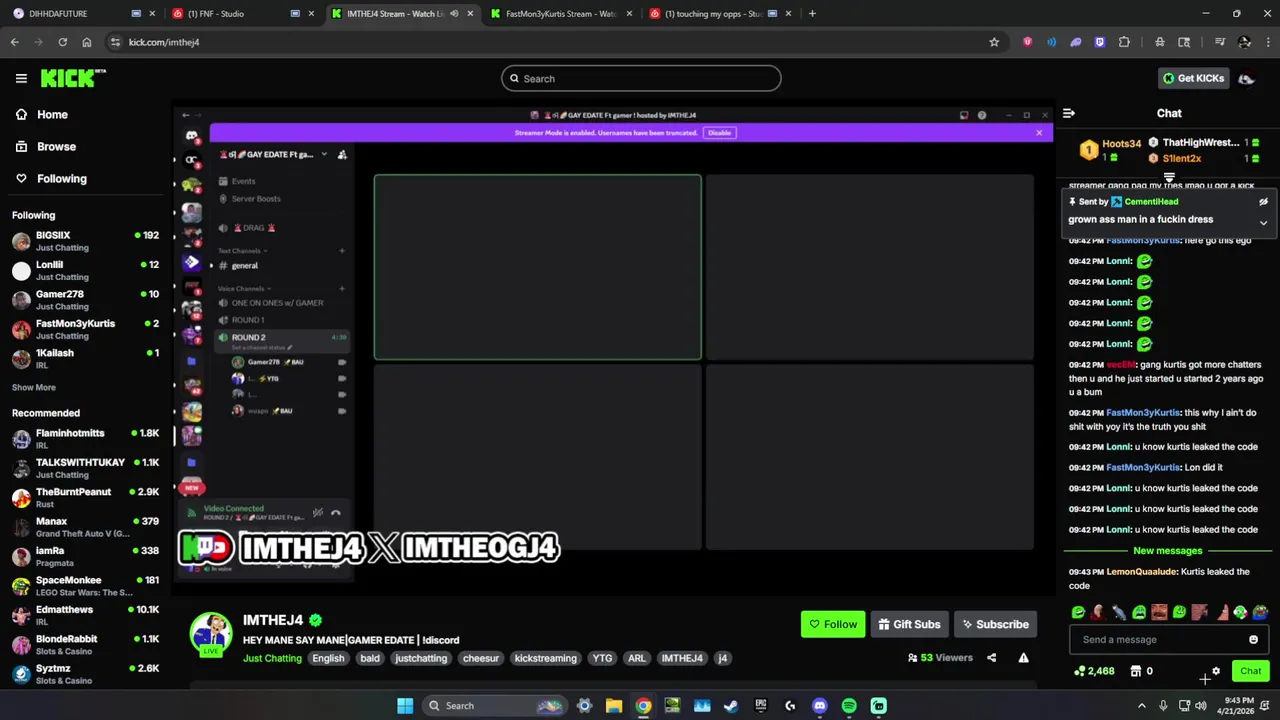Bookmark this page with star icon

pos(994,42)
